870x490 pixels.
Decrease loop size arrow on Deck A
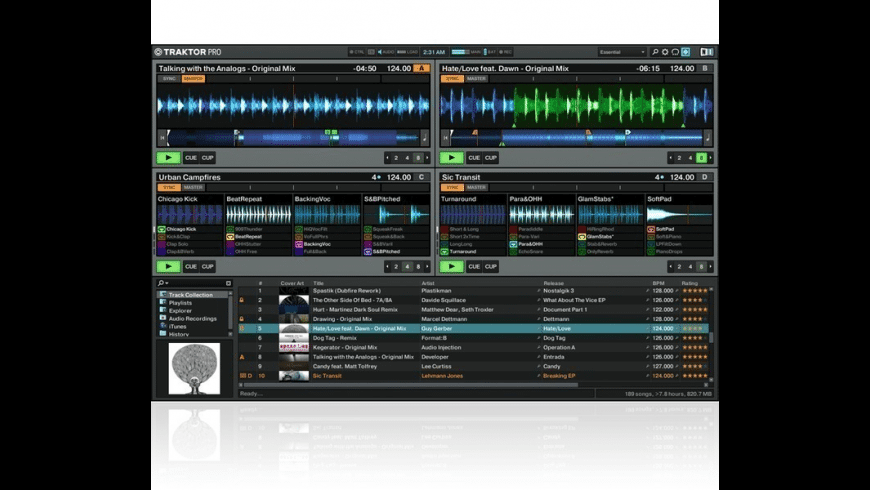[387, 158]
